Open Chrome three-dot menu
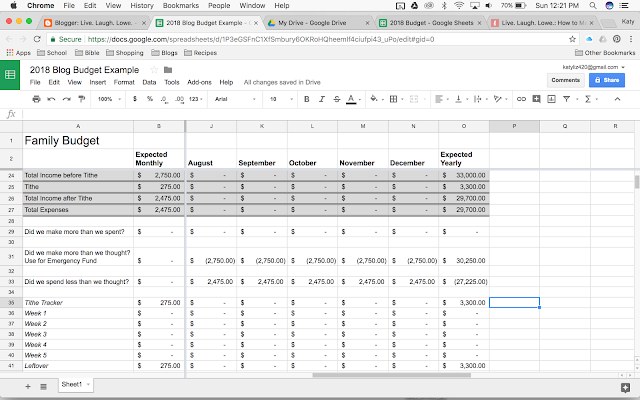Image resolution: width=640 pixels, height=400 pixels. (x=631, y=39)
